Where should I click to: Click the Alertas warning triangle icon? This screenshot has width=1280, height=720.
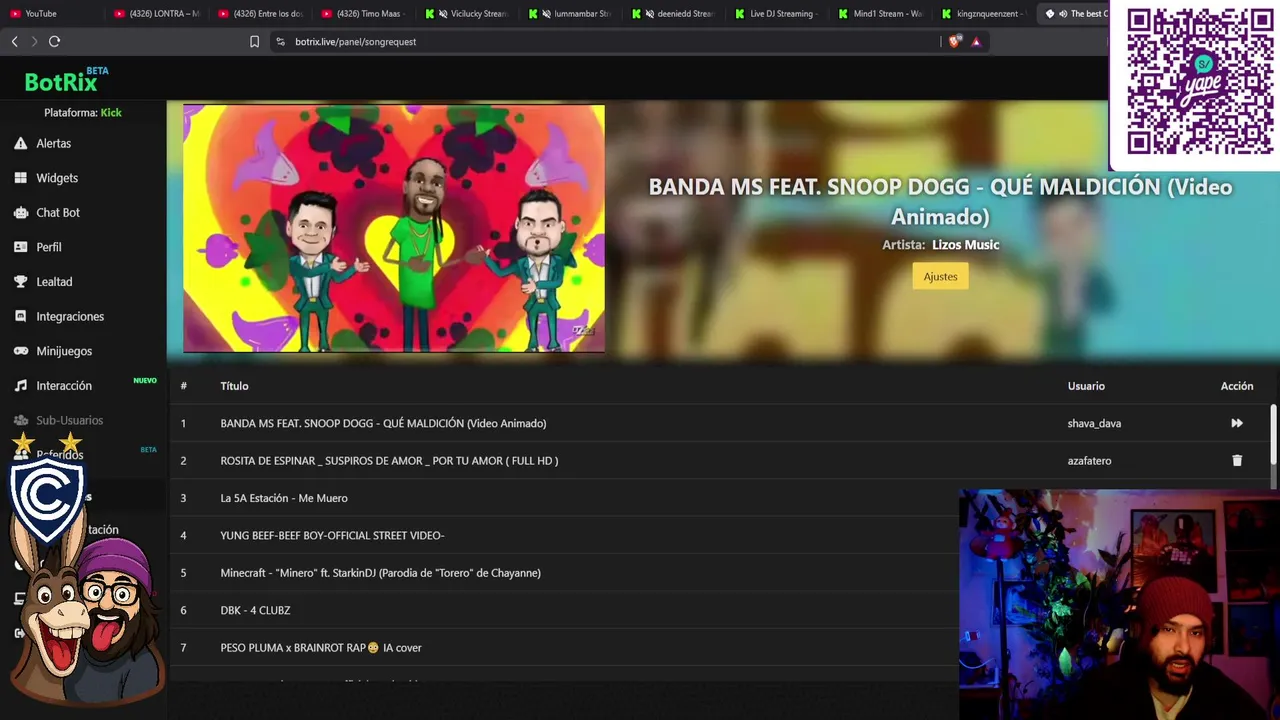pyautogui.click(x=20, y=143)
